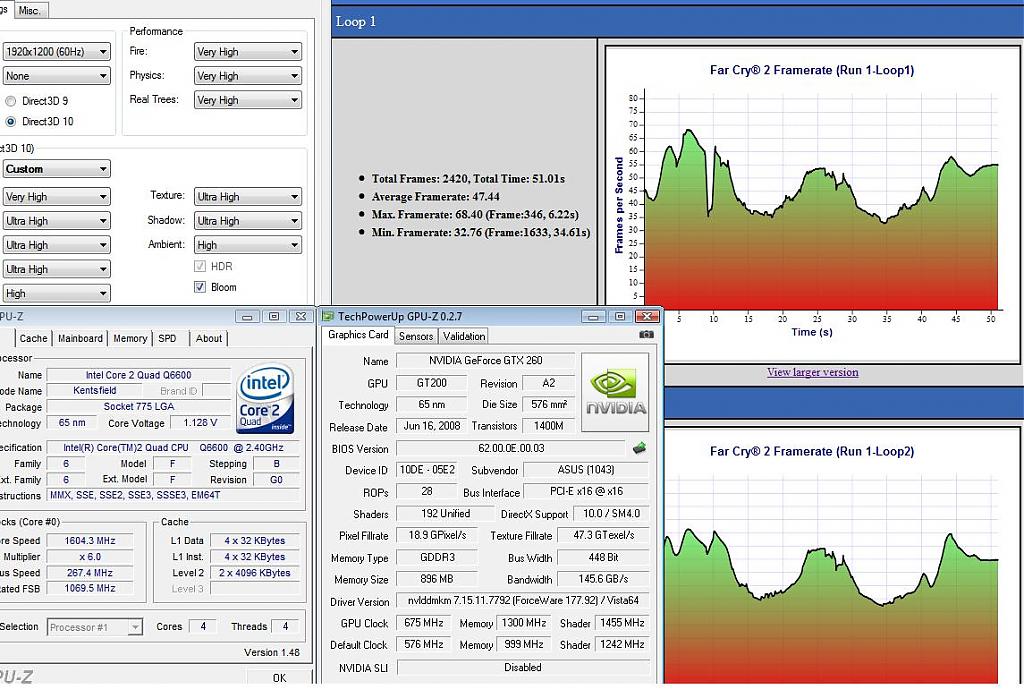The width and height of the screenshot is (1024, 698).
Task: Click the Min. Framerate: 32.76 result line
Action: click(x=481, y=232)
